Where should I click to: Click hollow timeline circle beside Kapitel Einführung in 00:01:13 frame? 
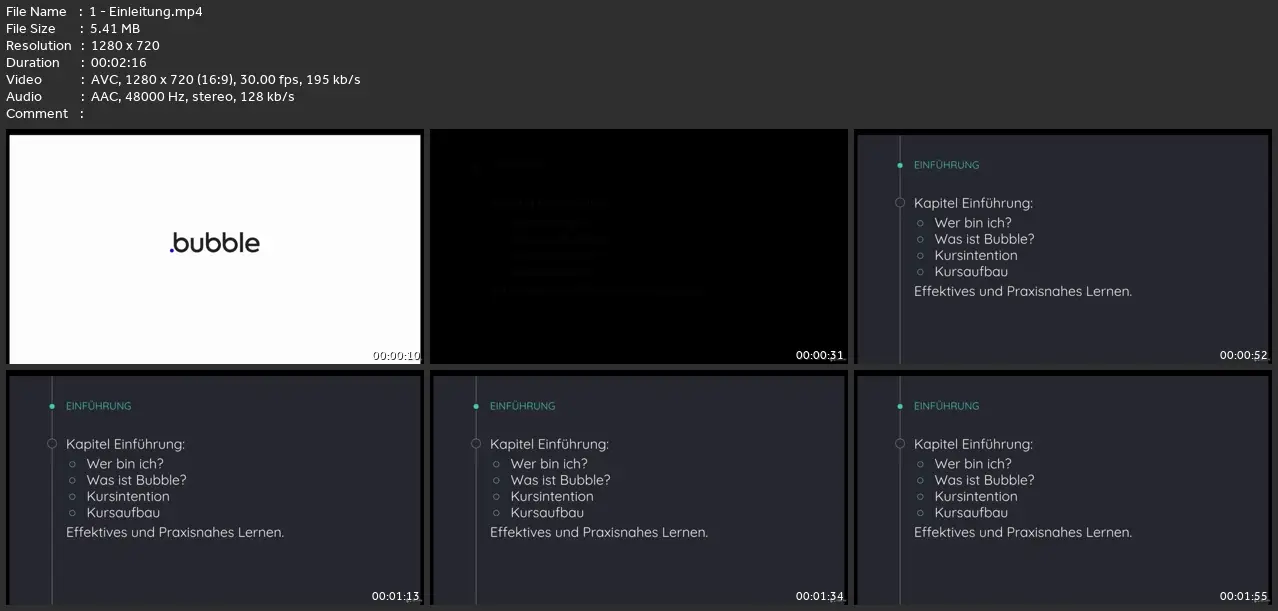(52, 444)
